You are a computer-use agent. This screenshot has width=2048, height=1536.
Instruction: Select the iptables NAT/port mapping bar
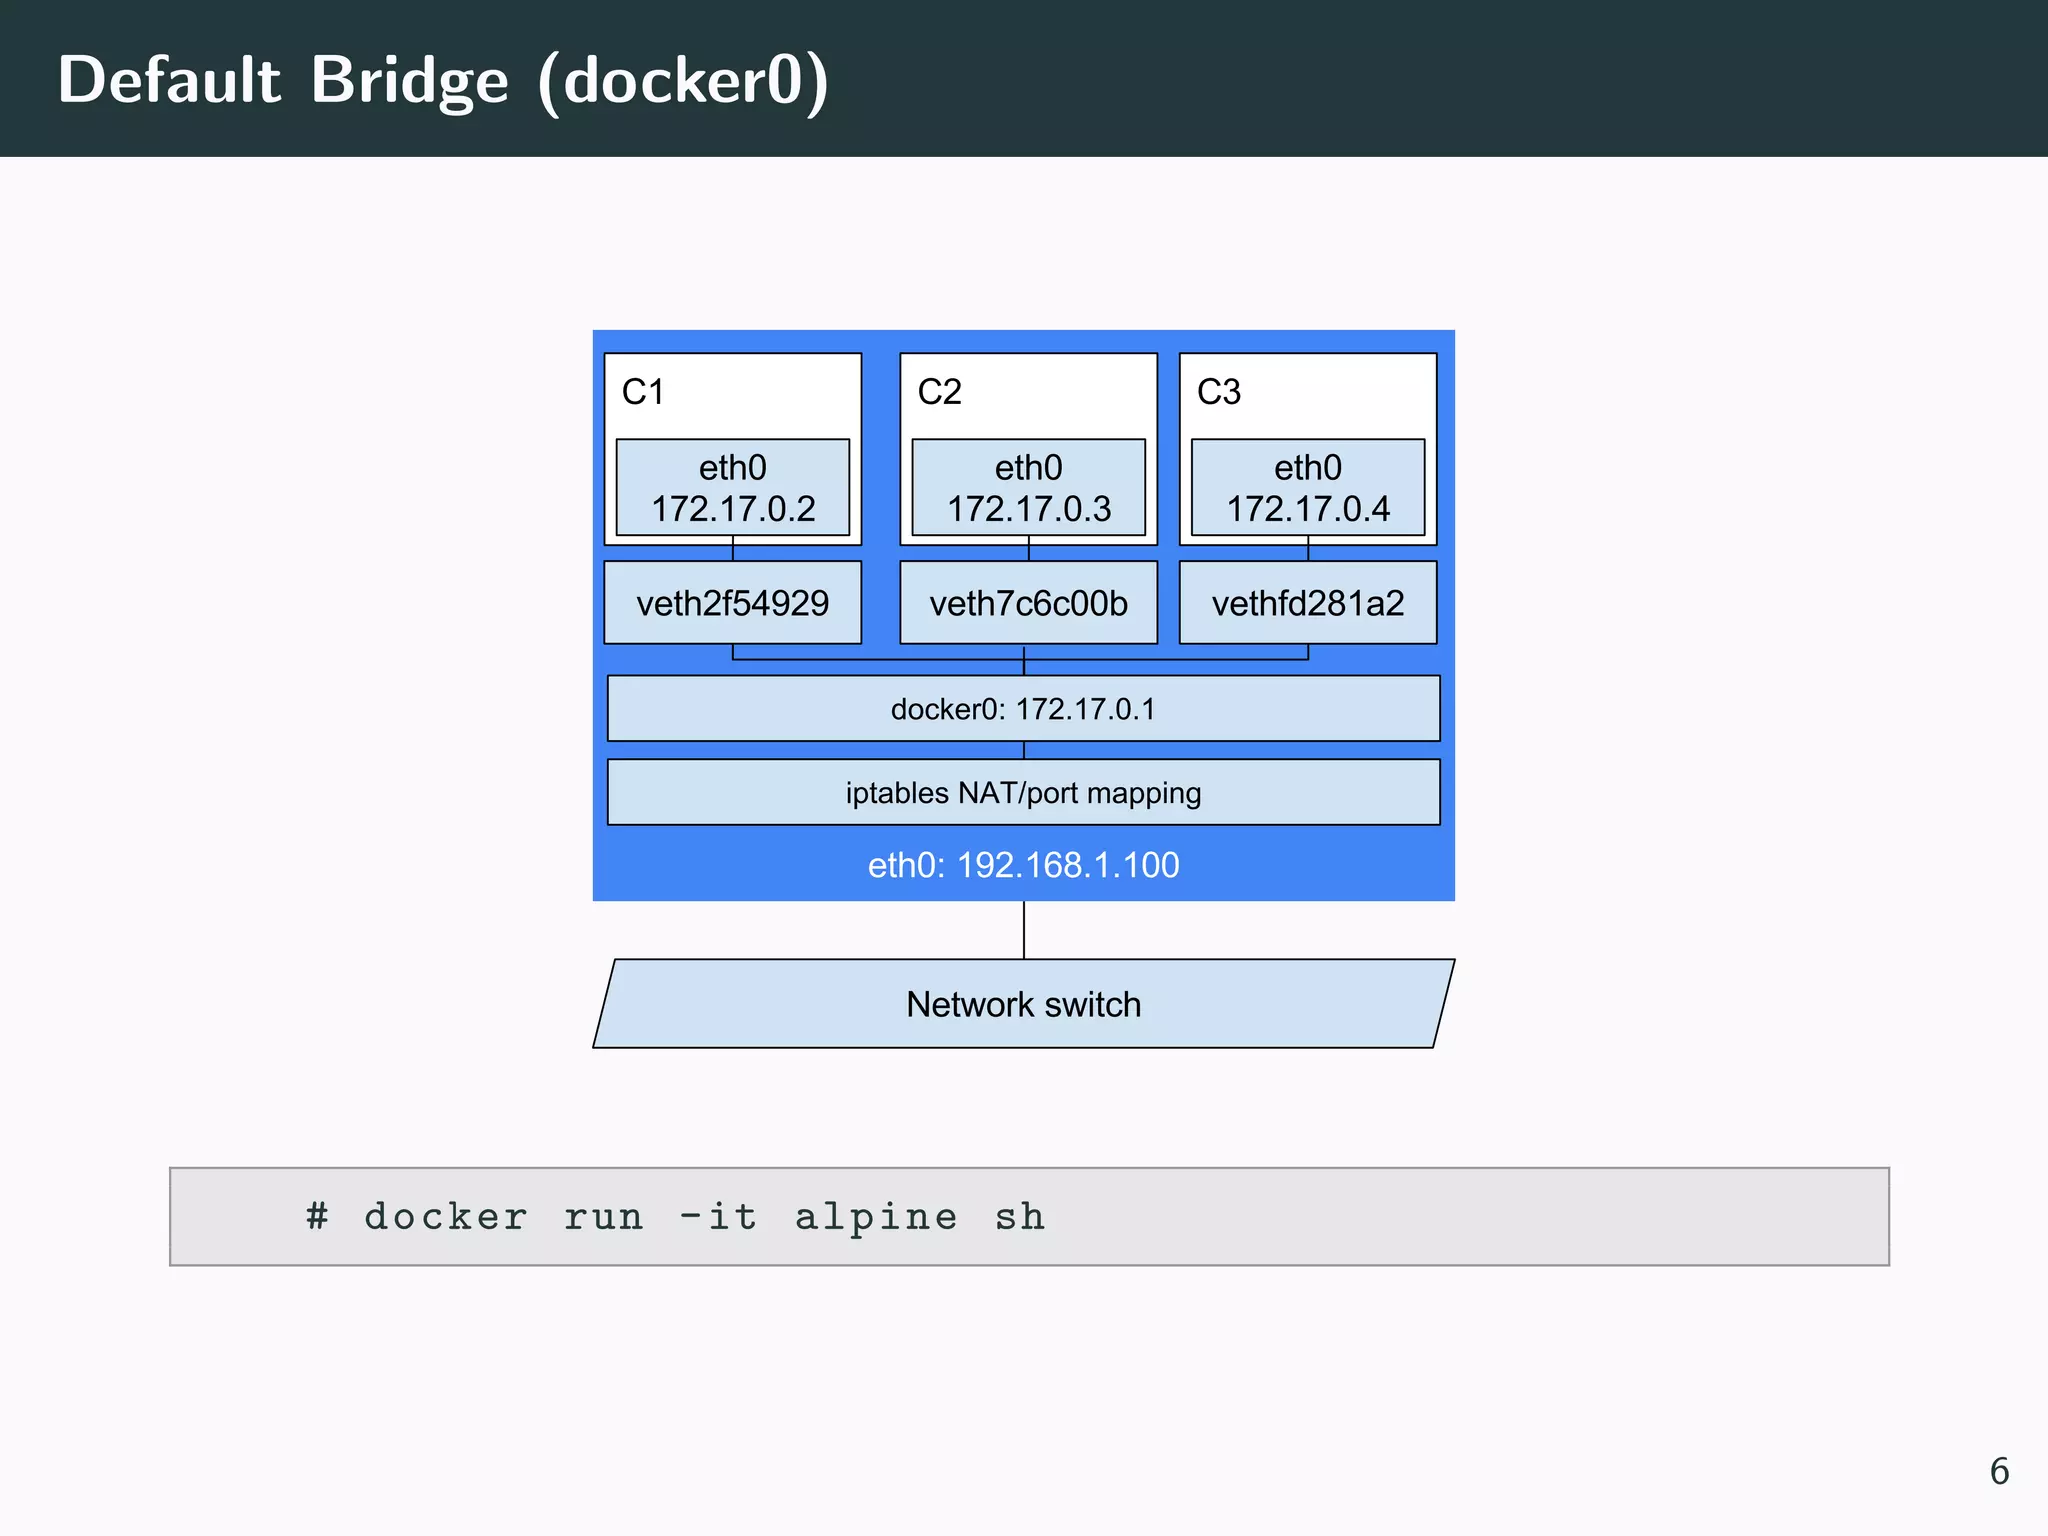coord(1023,793)
